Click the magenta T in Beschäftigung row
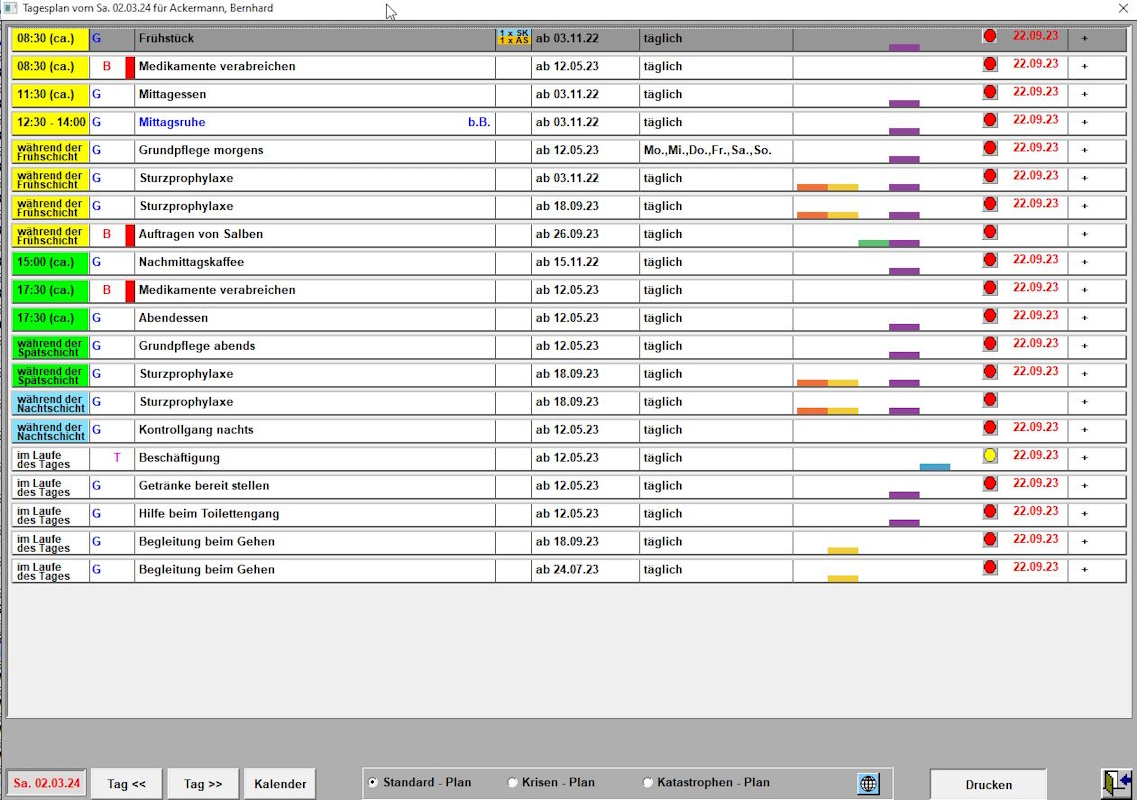The width and height of the screenshot is (1137, 800). [x=117, y=458]
